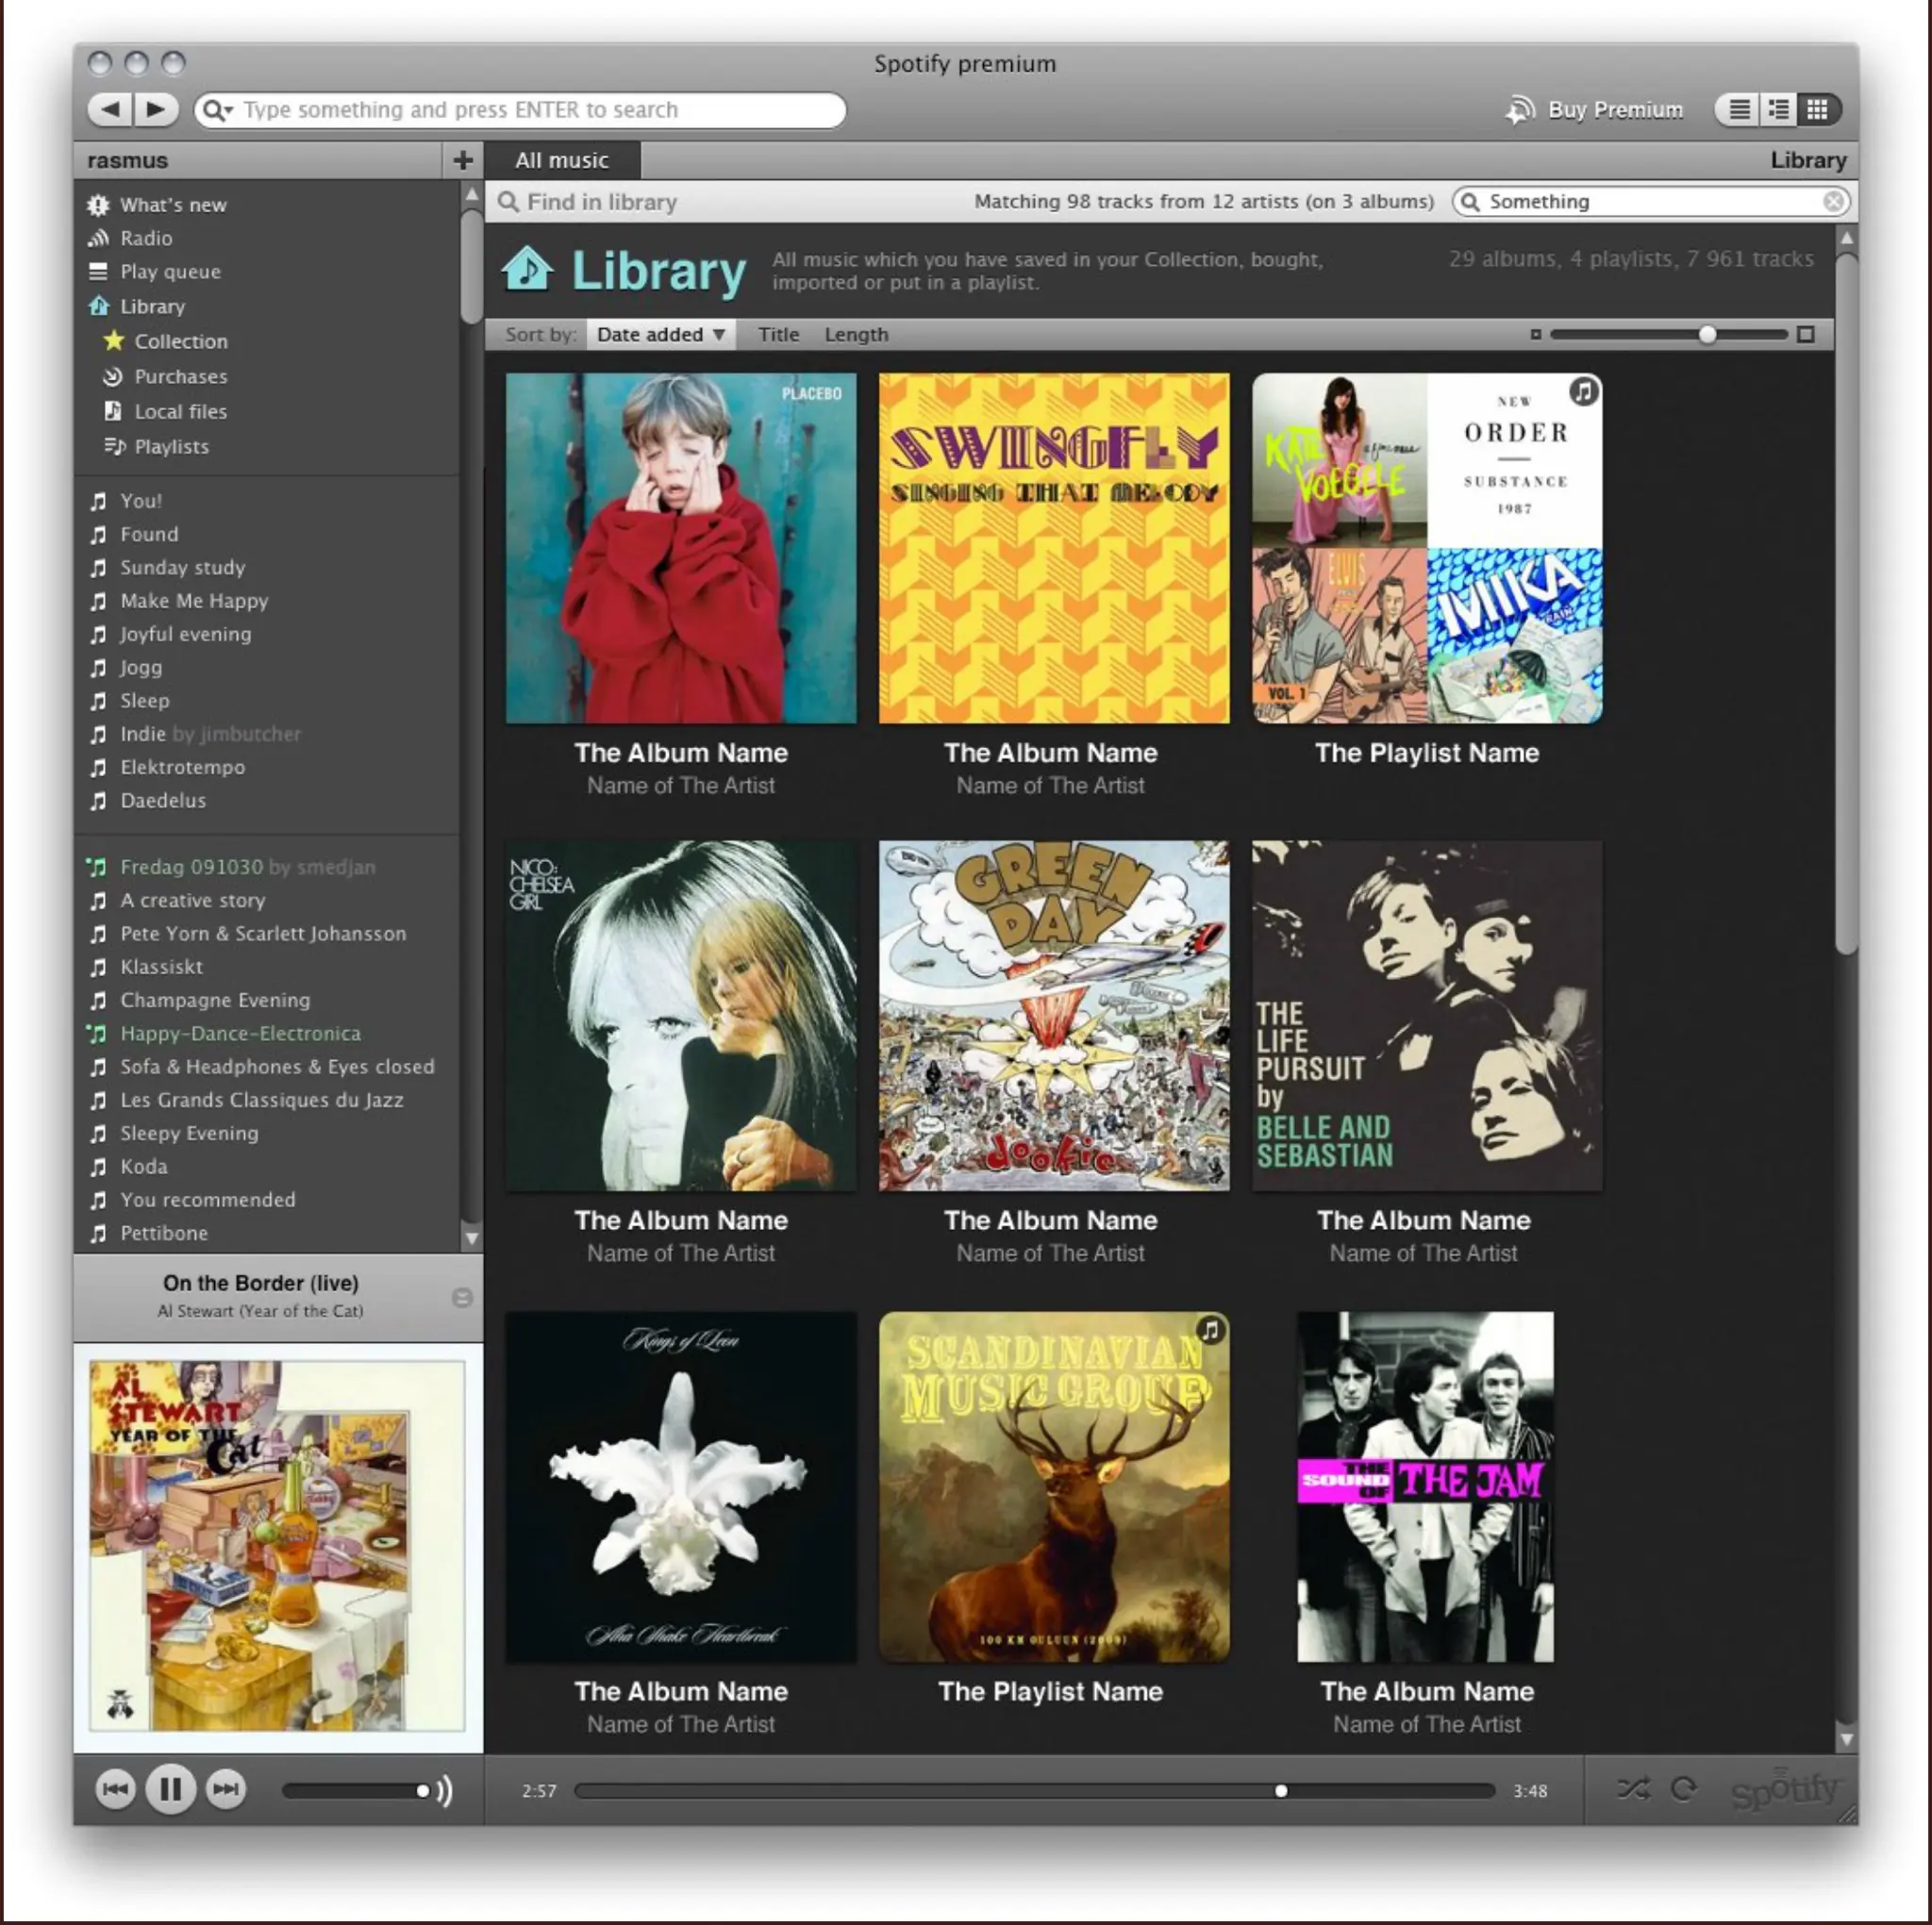Image resolution: width=1932 pixels, height=1925 pixels.
Task: Open Radio in the sidebar
Action: 146,238
